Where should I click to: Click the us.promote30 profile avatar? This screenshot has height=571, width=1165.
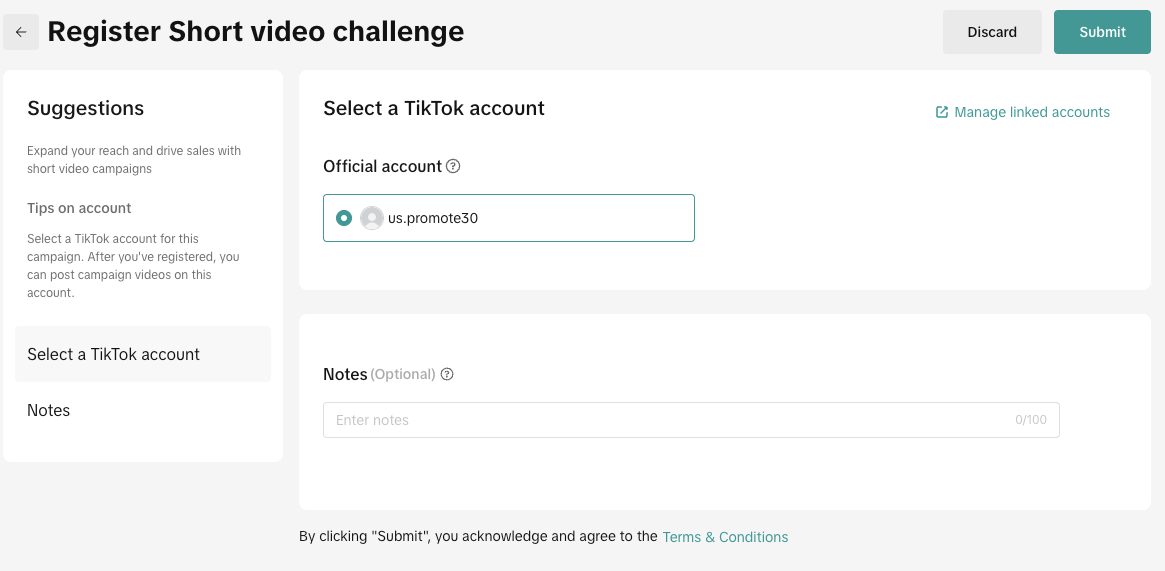[372, 218]
